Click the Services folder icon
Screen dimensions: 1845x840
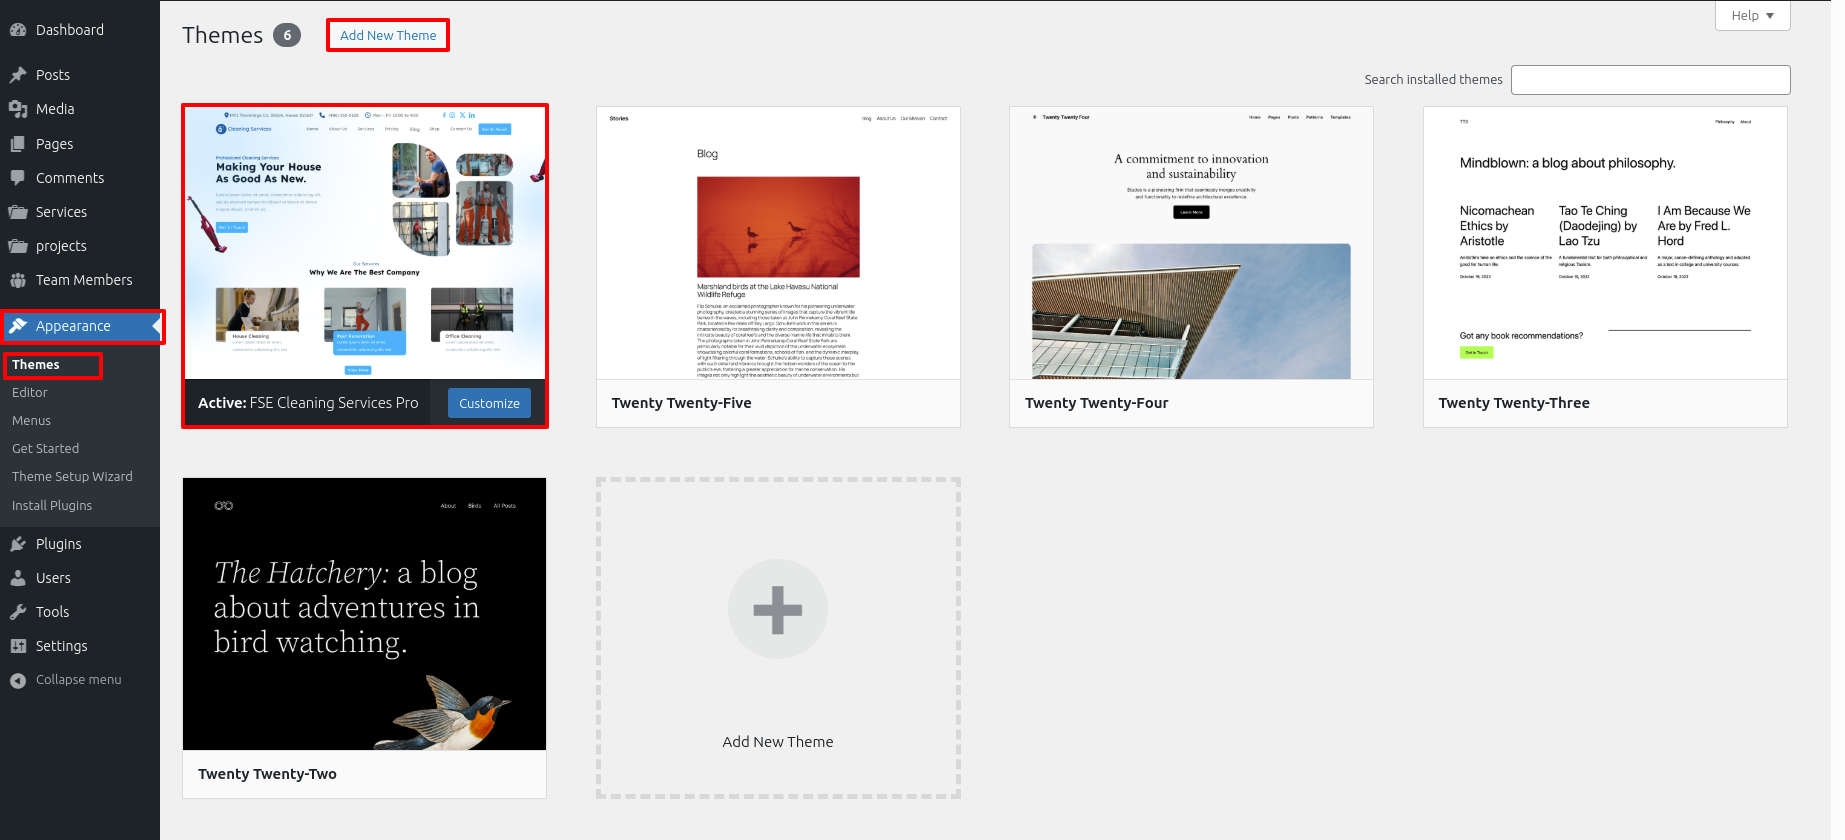pyautogui.click(x=18, y=212)
